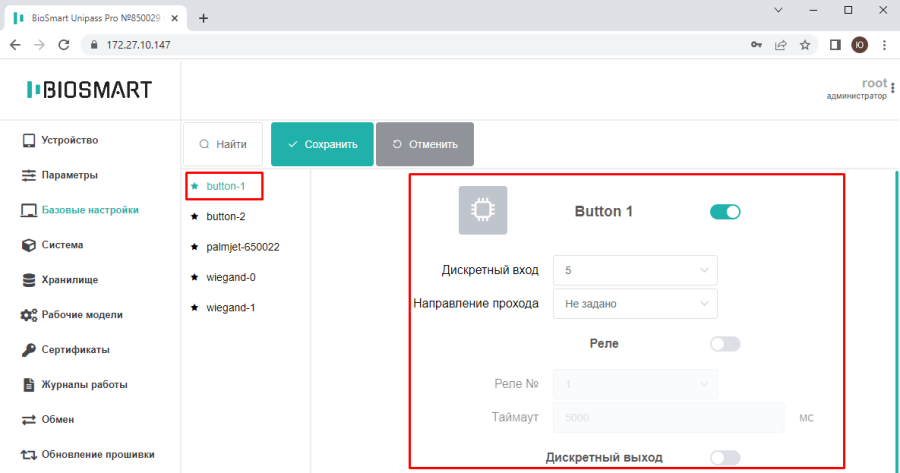Open the root user options menu
The image size is (900, 473).
tap(893, 88)
